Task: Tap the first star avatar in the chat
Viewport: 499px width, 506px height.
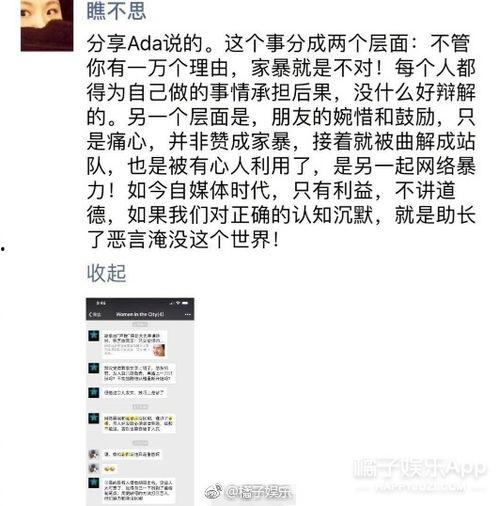Action: [94, 336]
